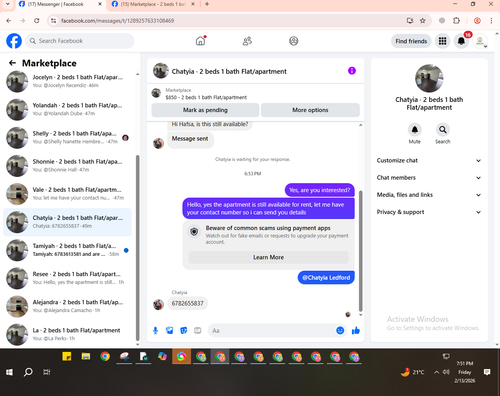Expand Chat members section

[x=429, y=178]
